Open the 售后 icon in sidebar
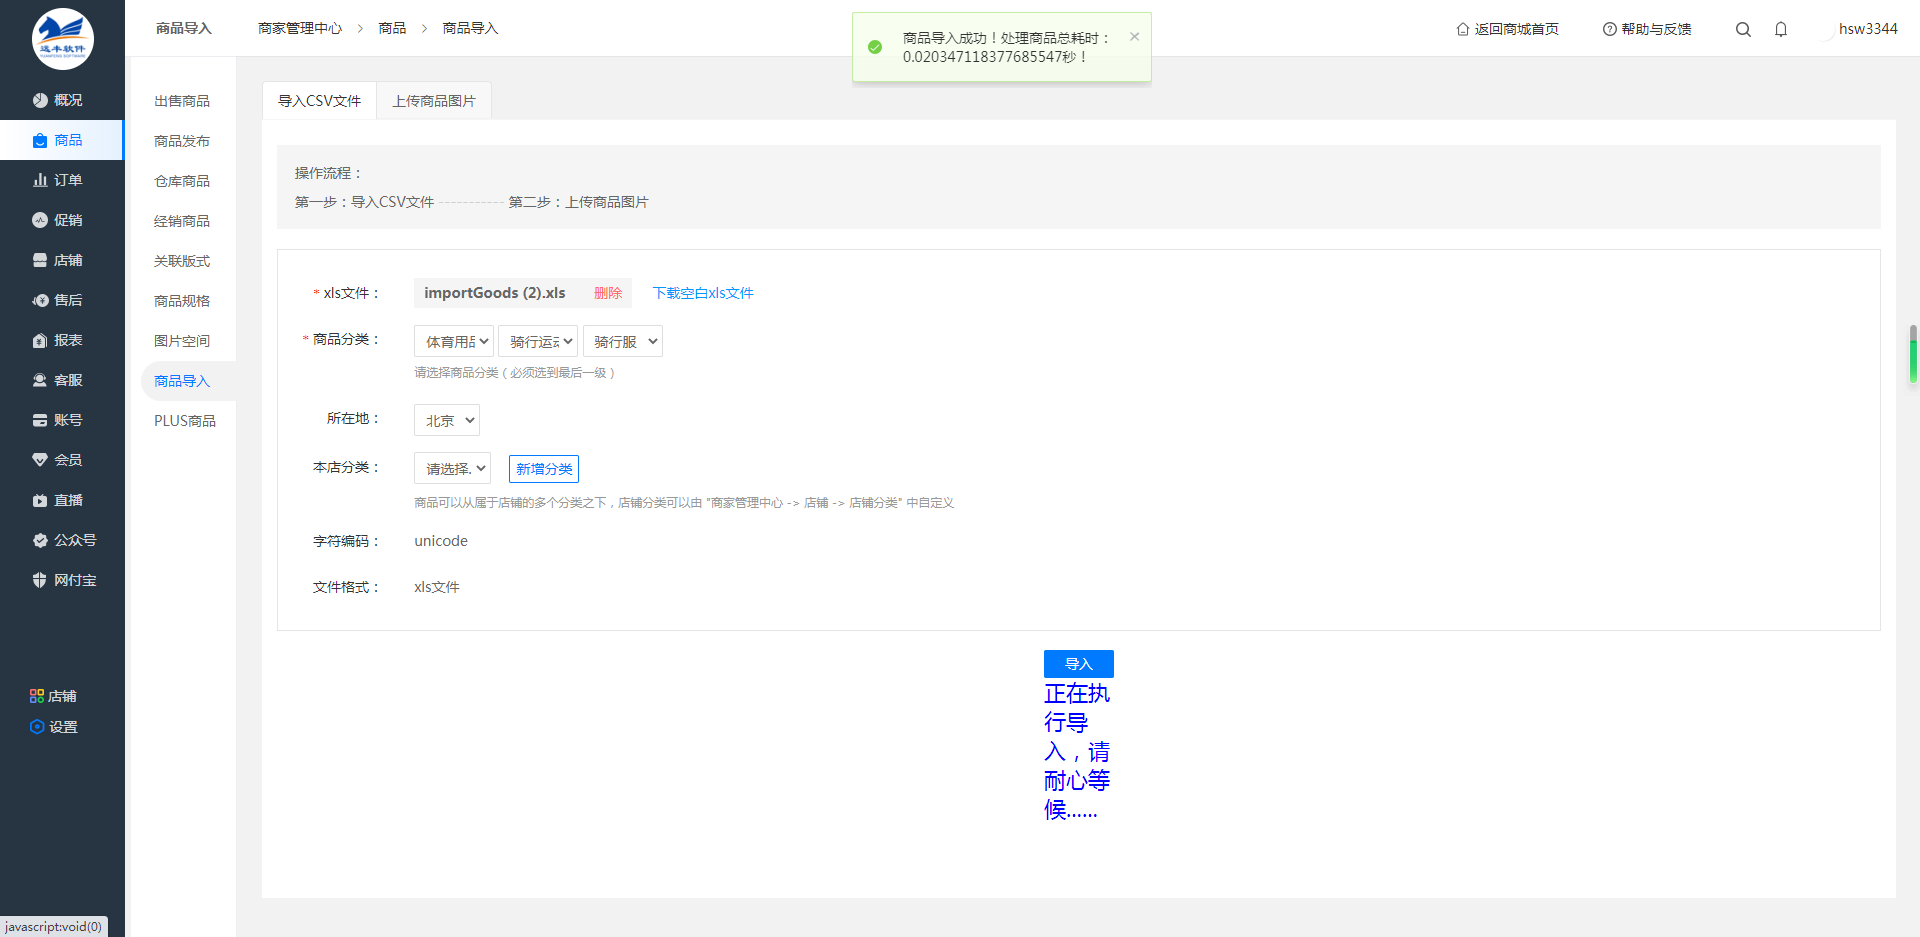 40,300
